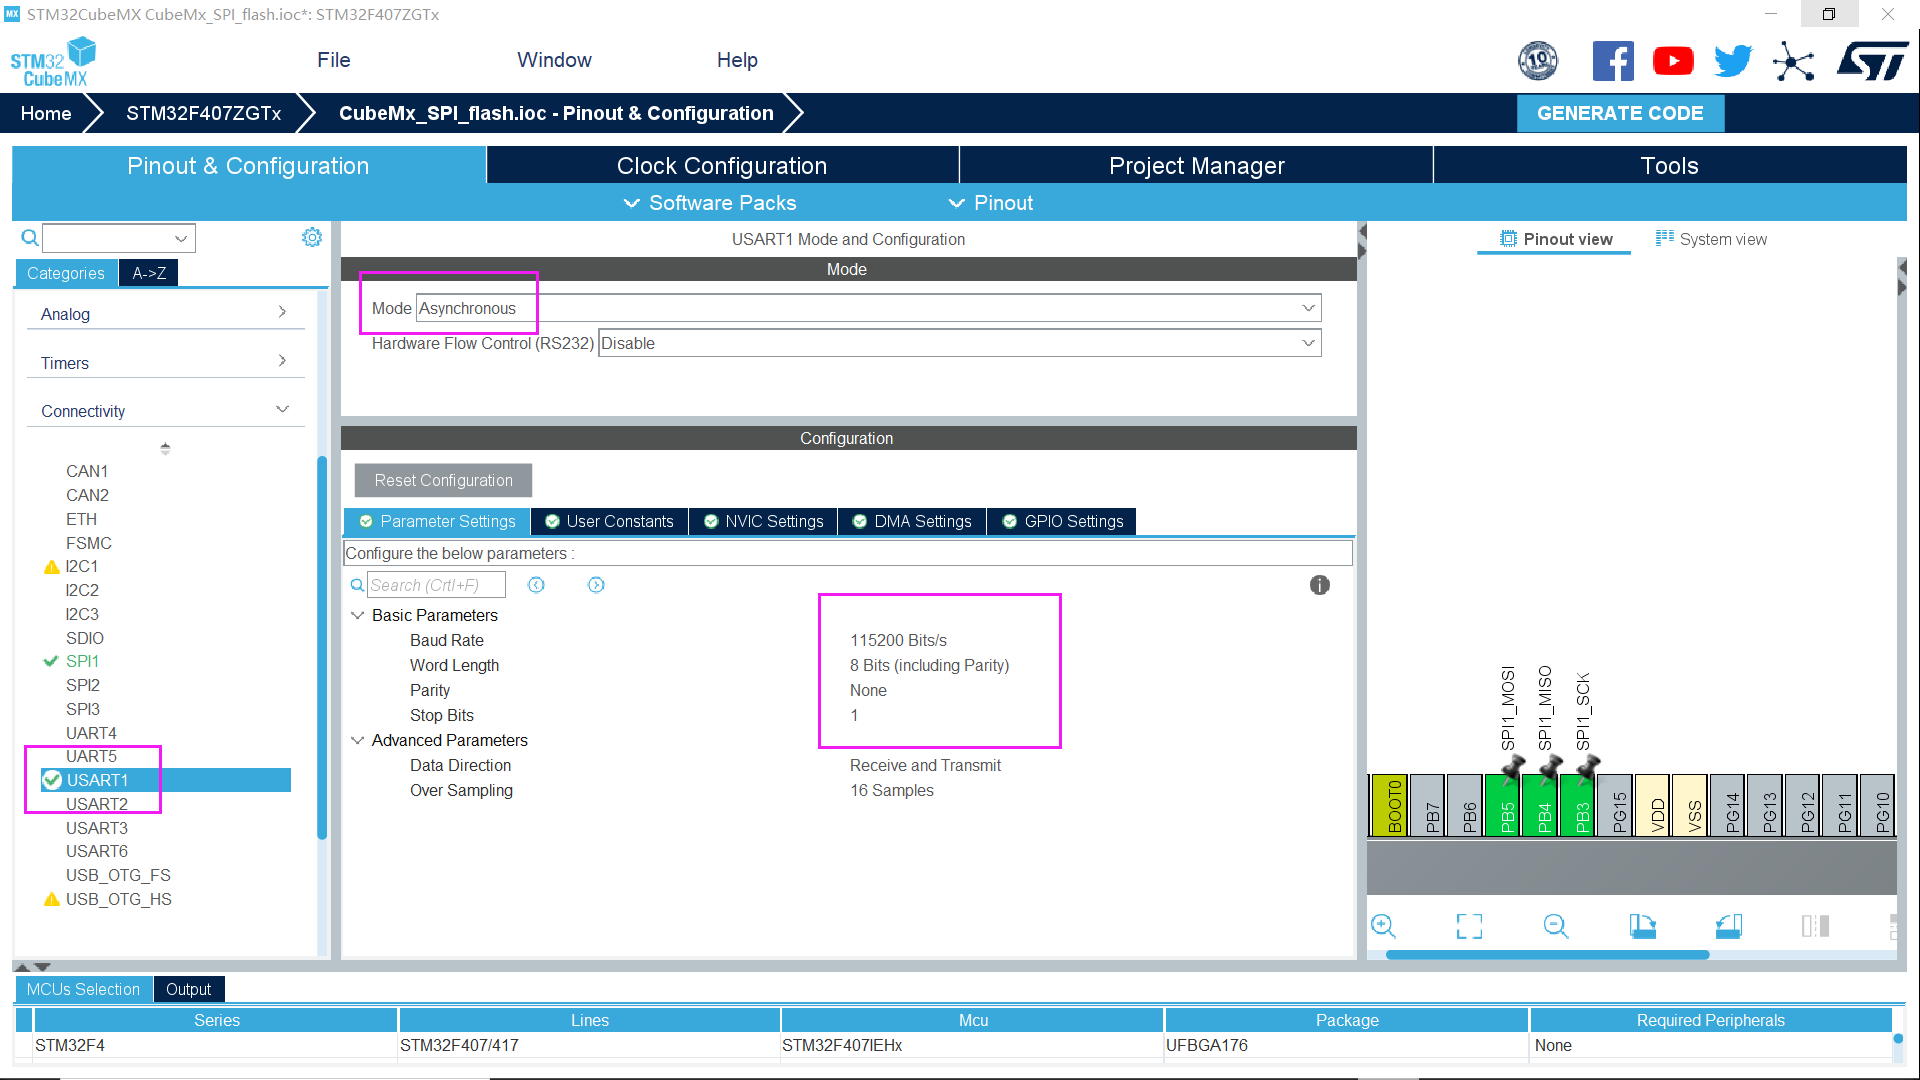Go to the previous parameter search result
The image size is (1920, 1080).
536,585
